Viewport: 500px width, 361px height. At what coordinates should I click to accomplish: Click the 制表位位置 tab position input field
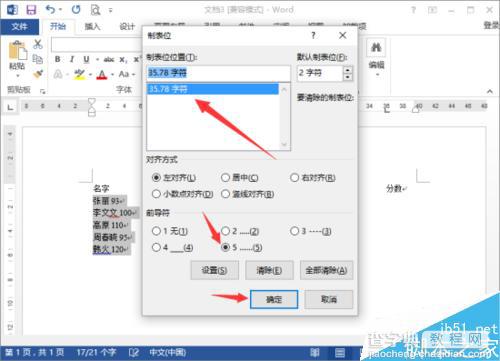[x=218, y=73]
